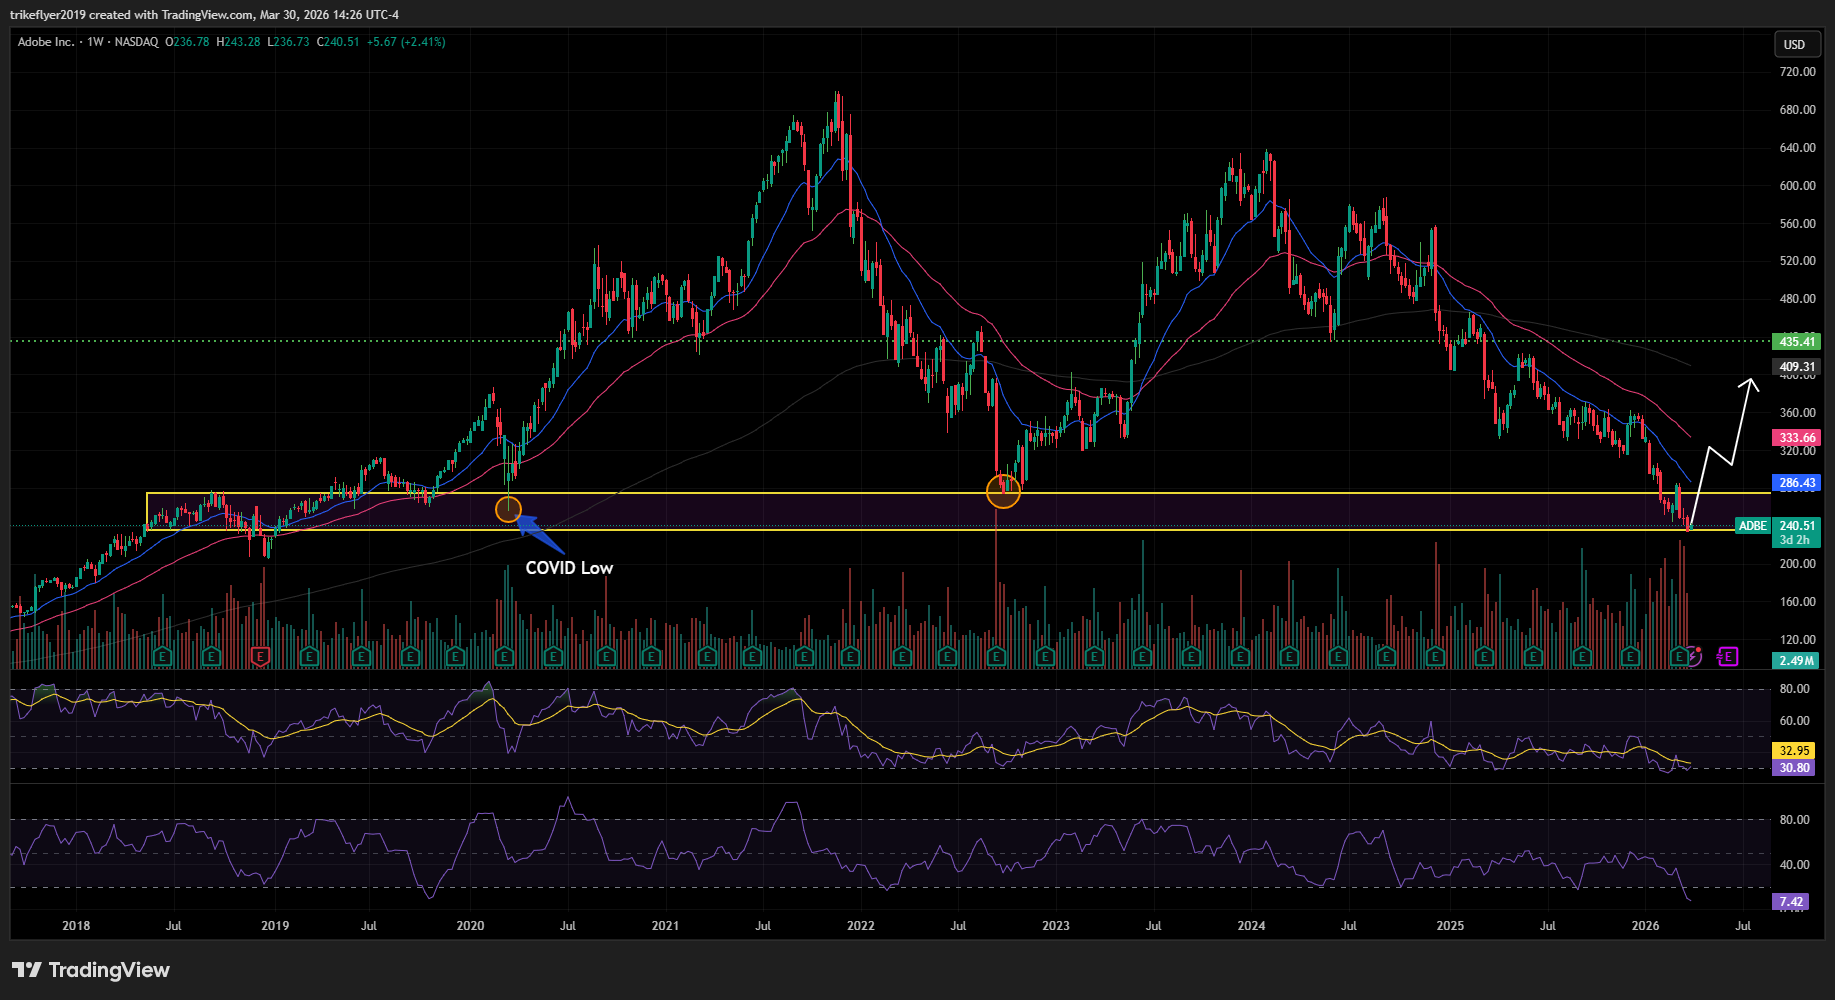This screenshot has width=1835, height=1000.
Task: Click the 2019 label on time axis
Action: 275,926
